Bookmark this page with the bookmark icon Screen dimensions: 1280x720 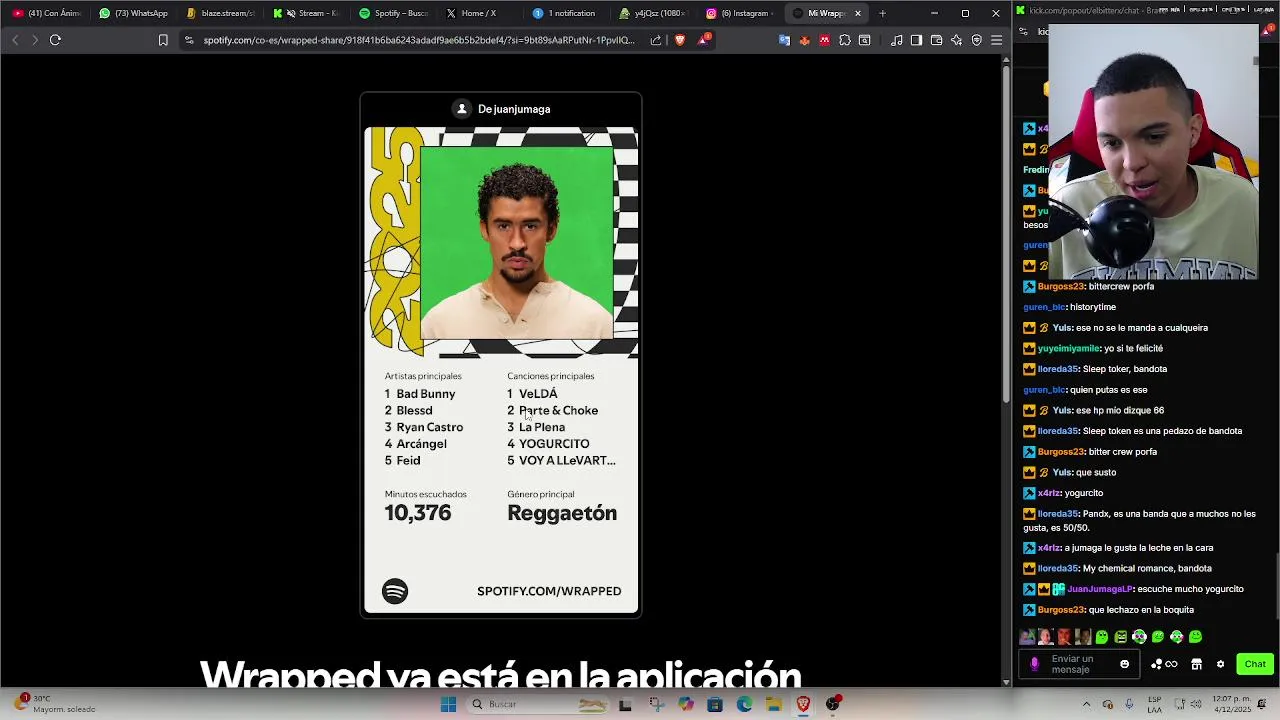coord(163,40)
